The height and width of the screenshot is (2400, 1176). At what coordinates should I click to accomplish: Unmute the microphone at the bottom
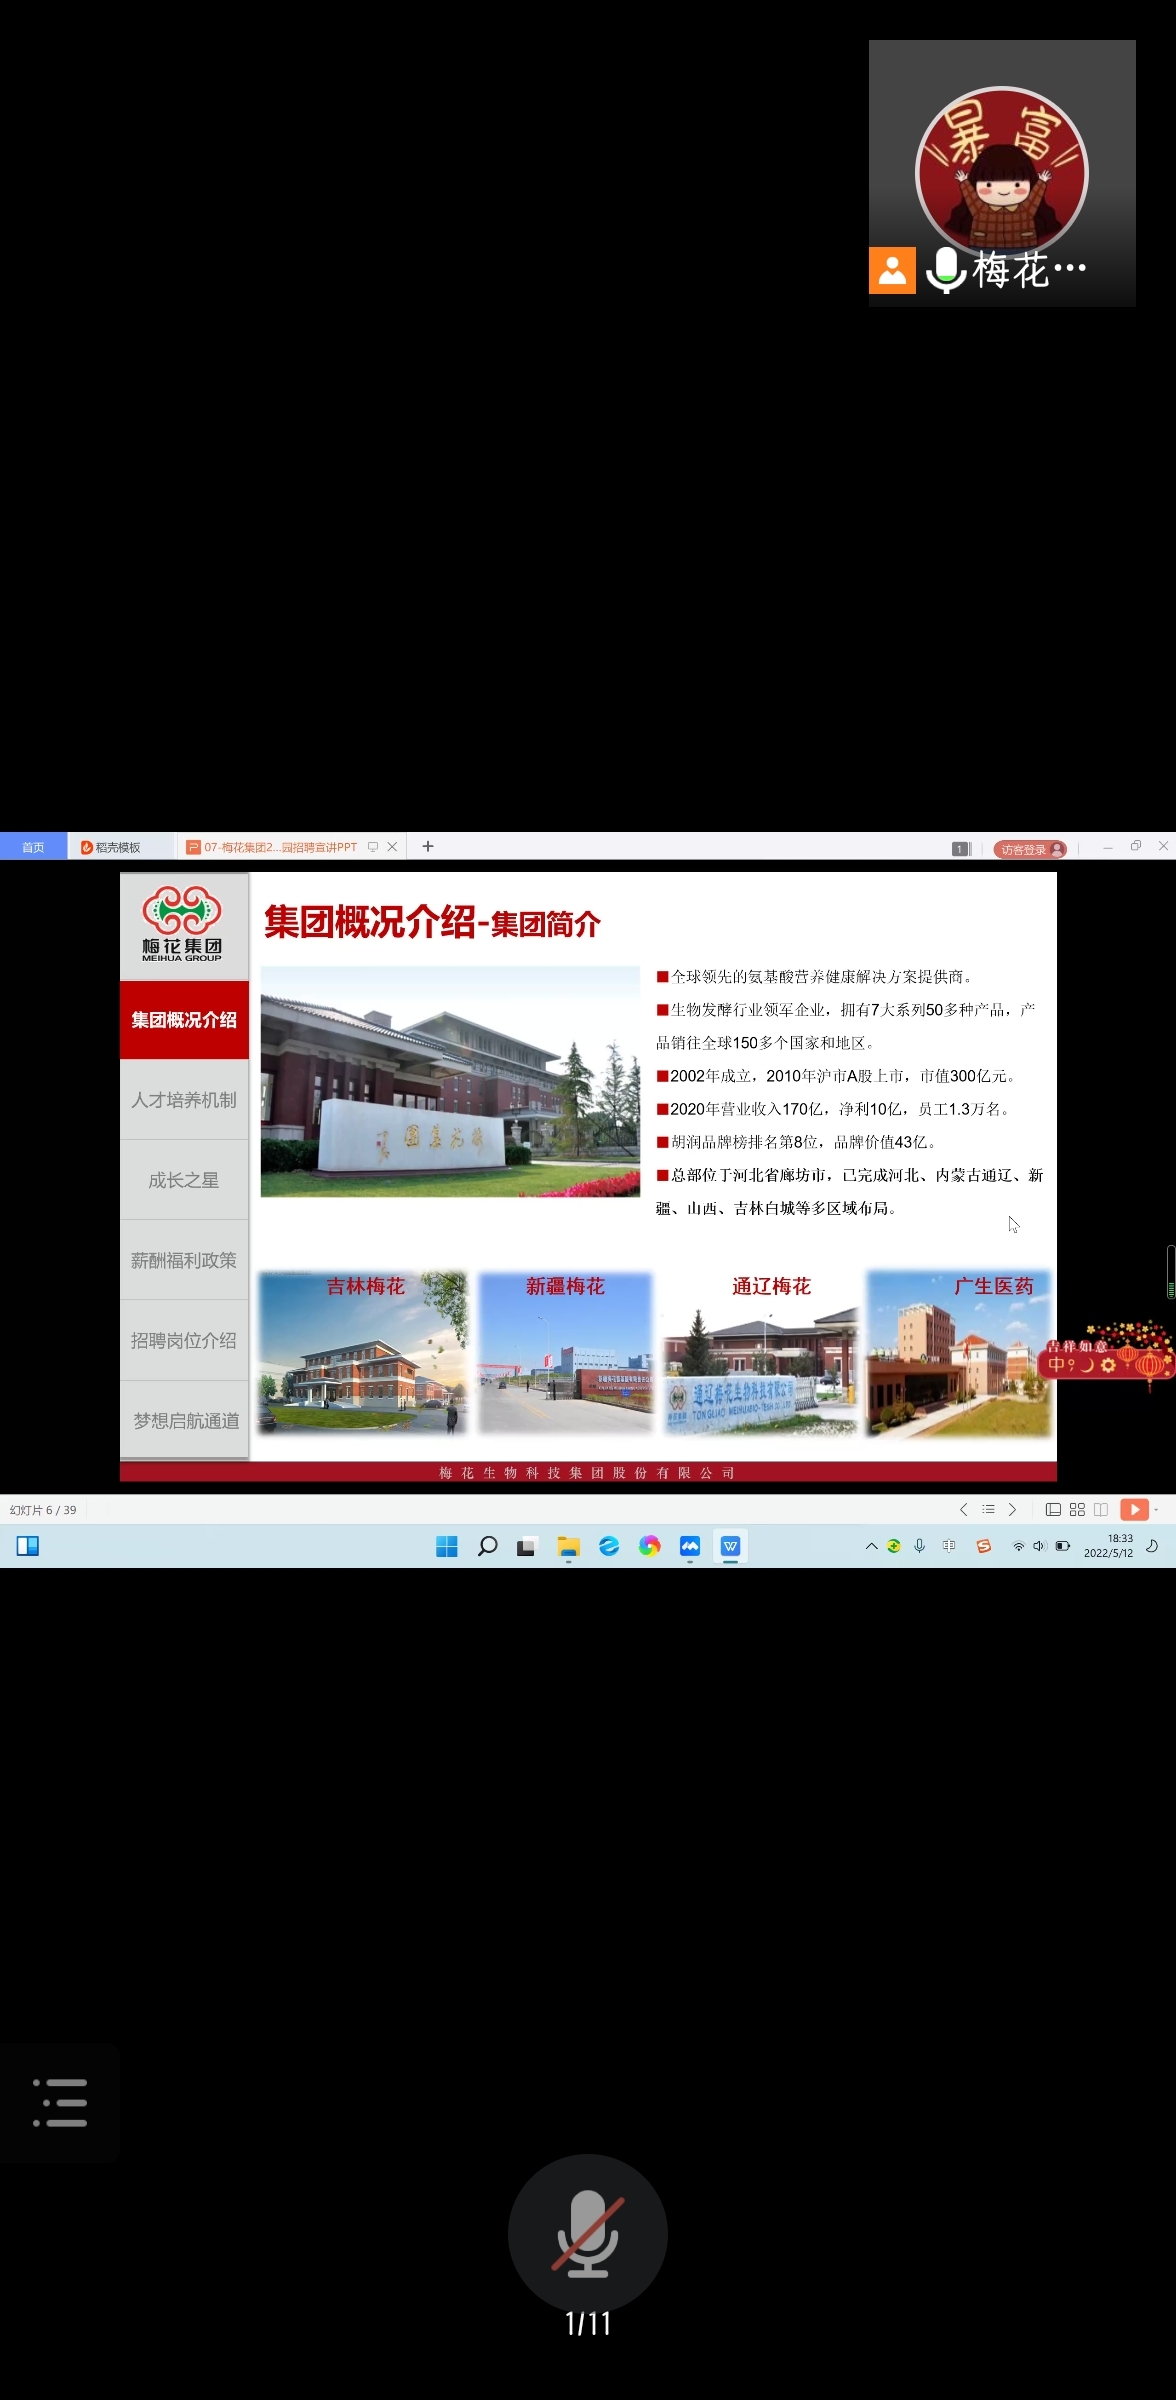pos(587,2232)
